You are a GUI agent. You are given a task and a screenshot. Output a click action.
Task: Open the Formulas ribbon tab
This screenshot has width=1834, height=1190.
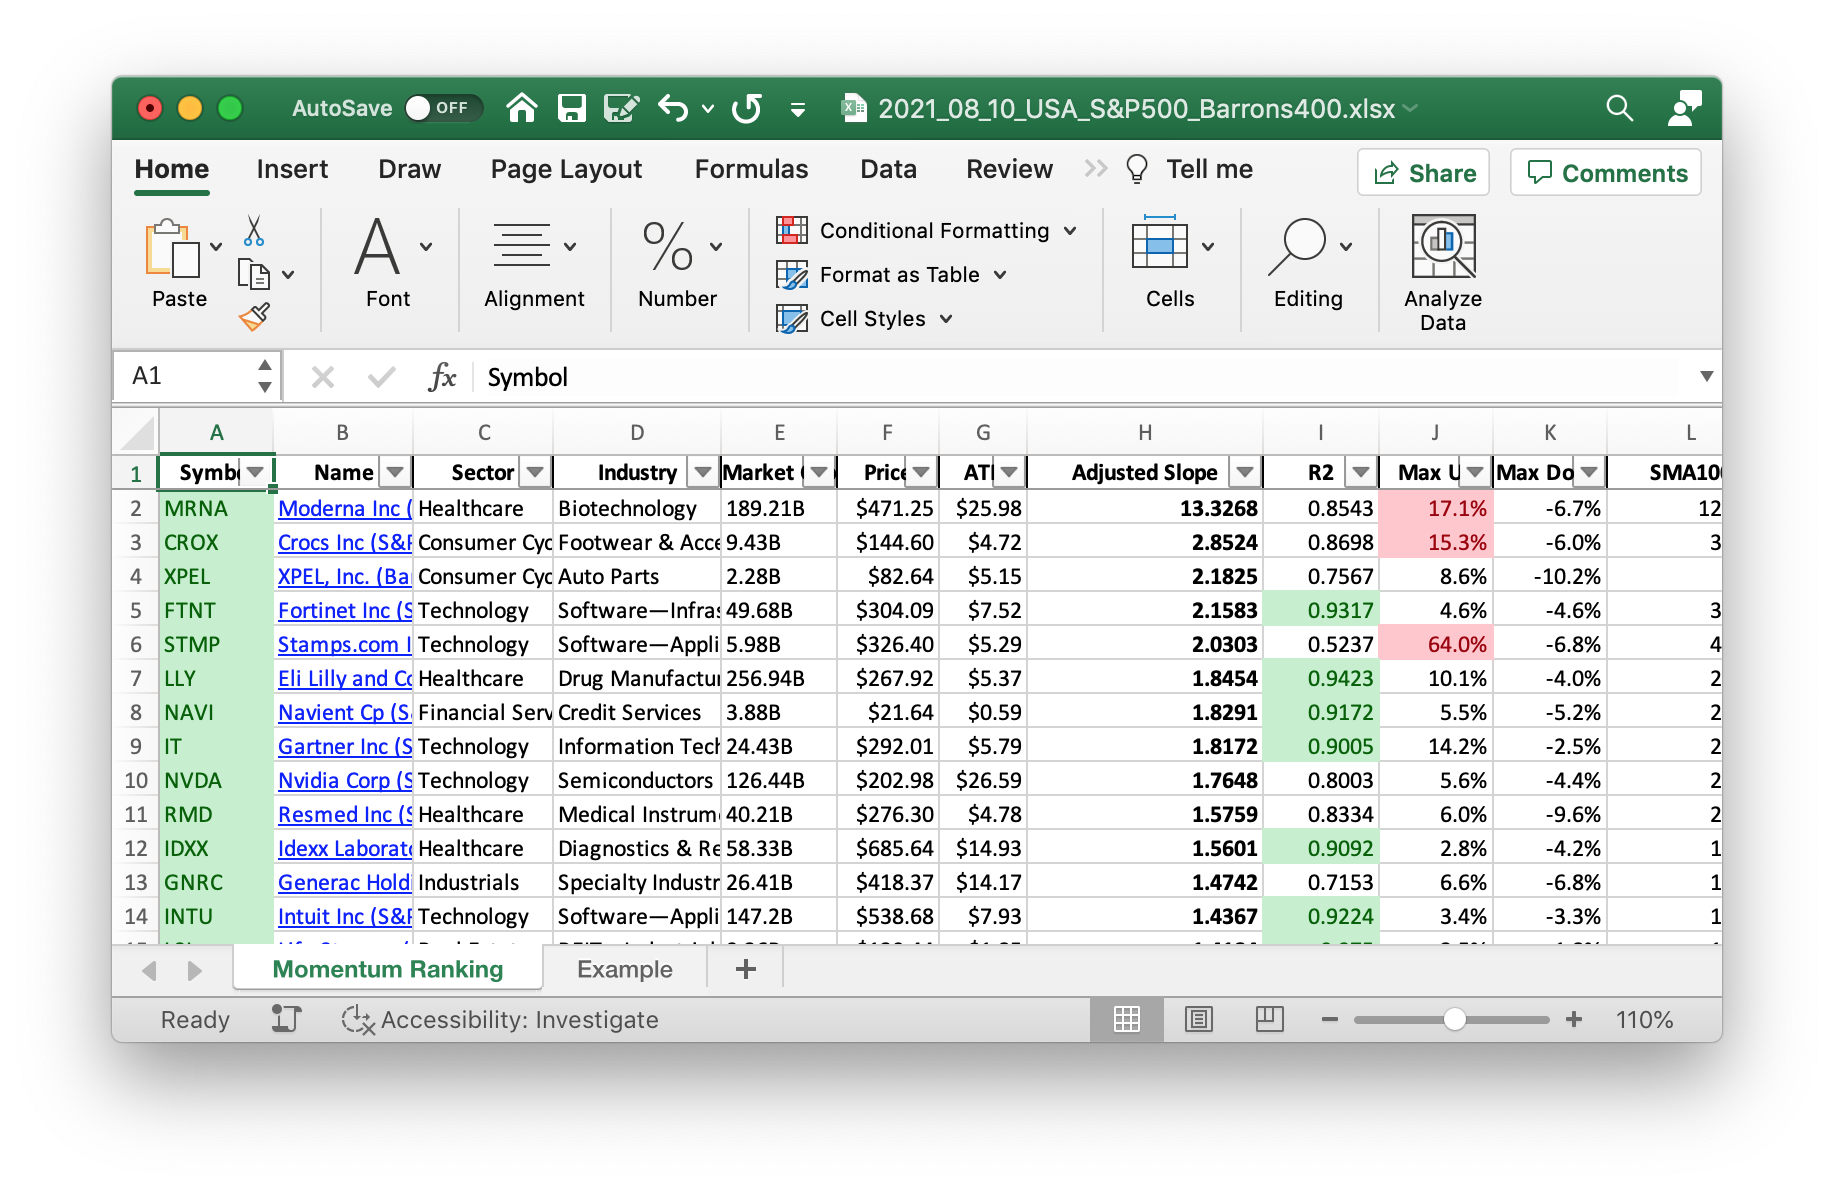751,169
